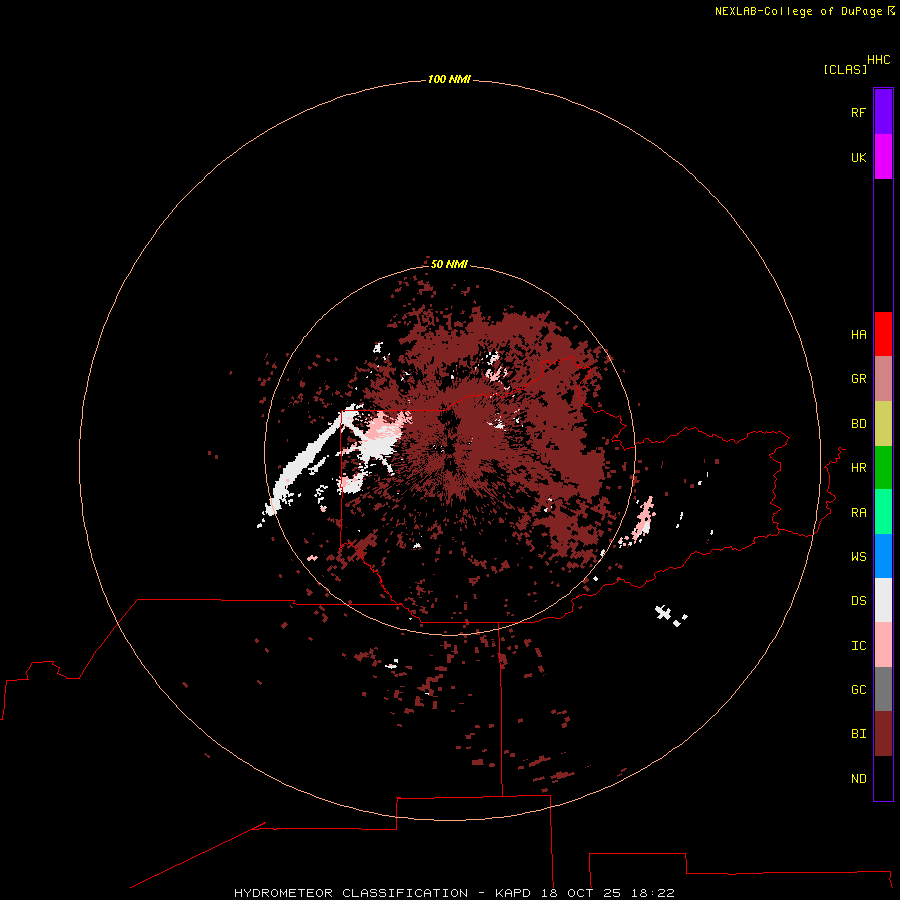Select the GR legend color block
The width and height of the screenshot is (900, 900).
883,379
